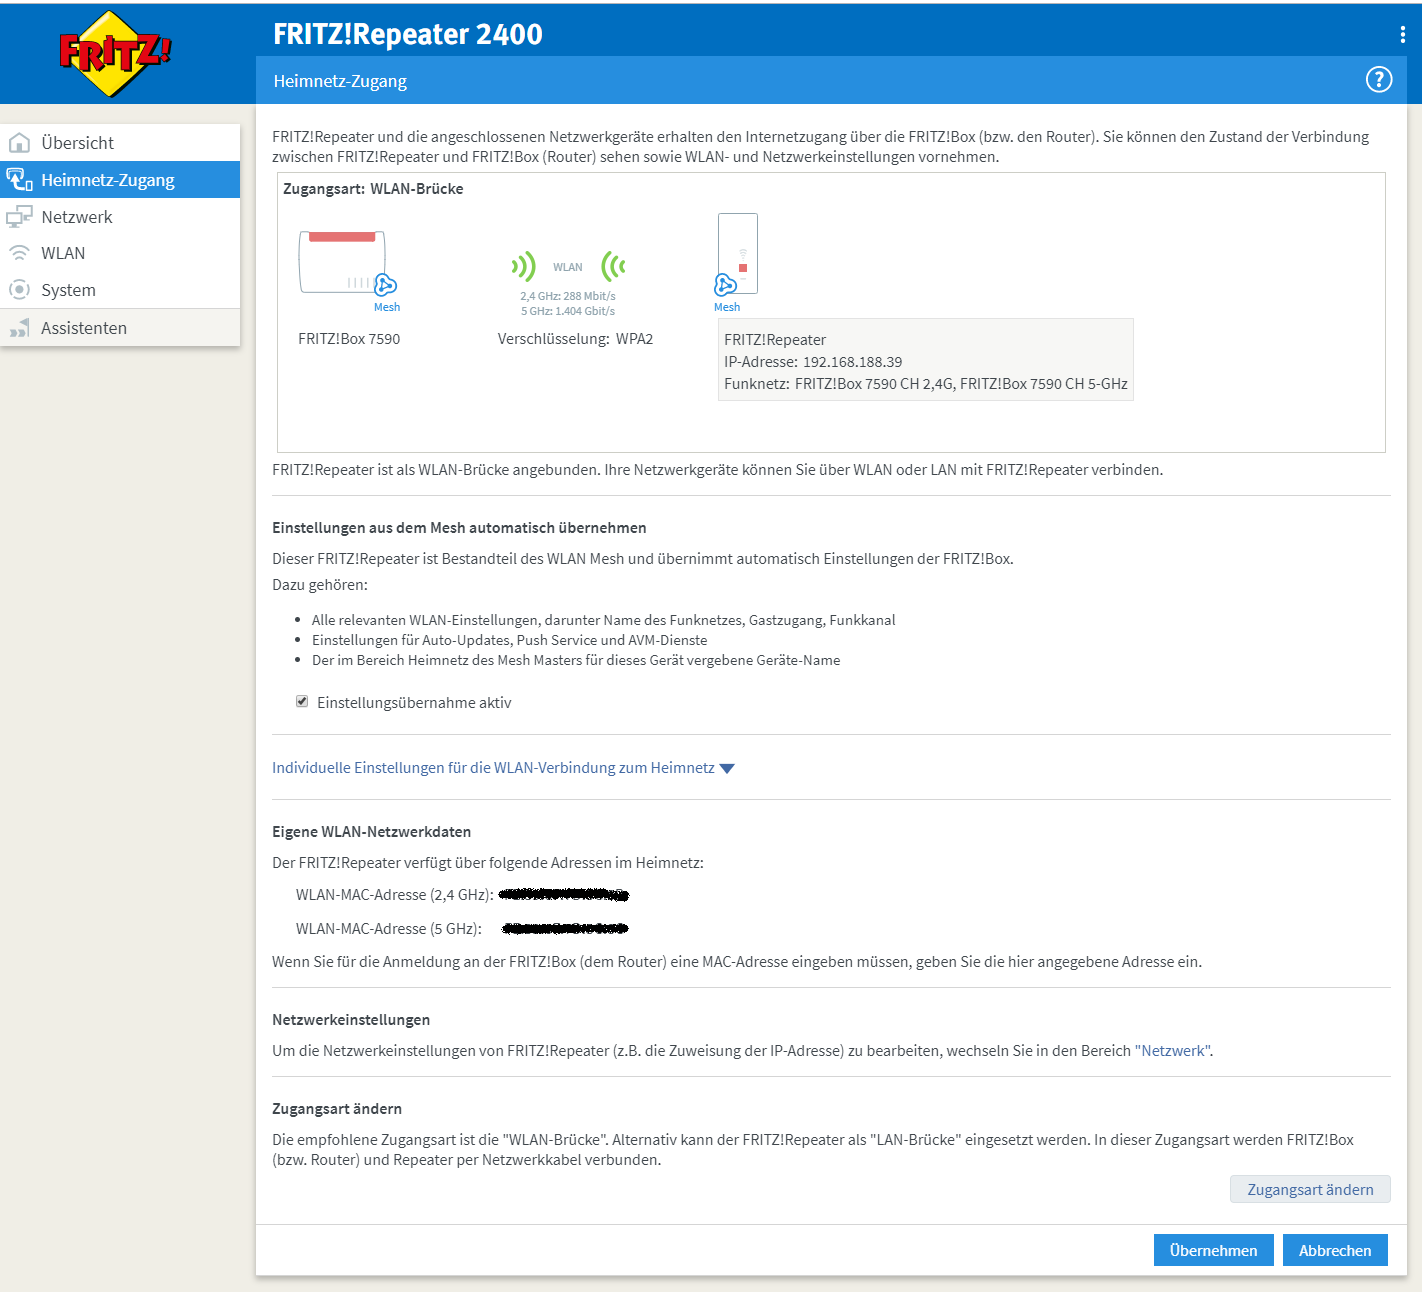Image resolution: width=1422 pixels, height=1292 pixels.
Task: Expand Individuelle Einstellungen für die WLAN-Verbindung
Action: tap(503, 768)
